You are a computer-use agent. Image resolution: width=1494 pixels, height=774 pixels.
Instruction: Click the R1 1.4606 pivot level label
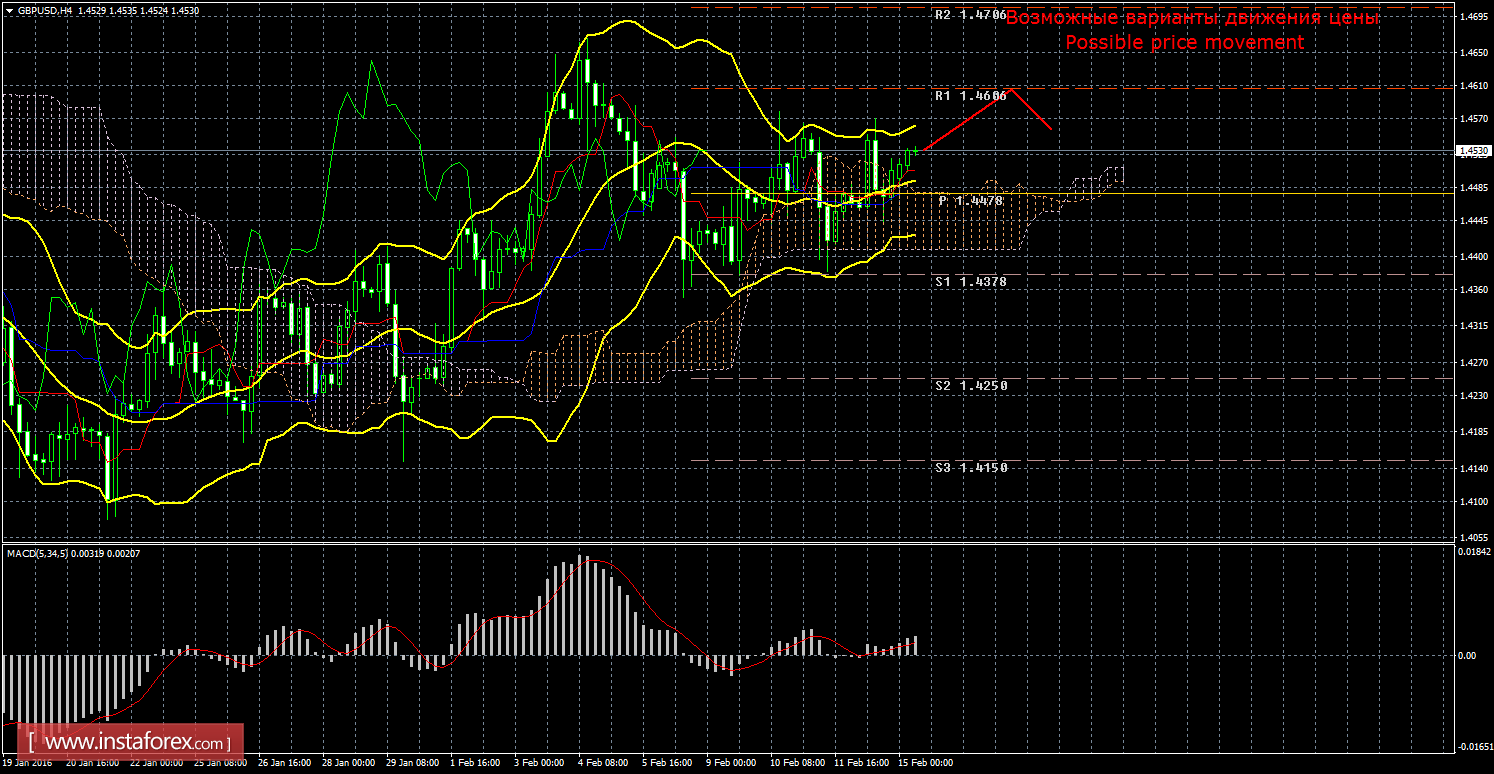point(970,96)
